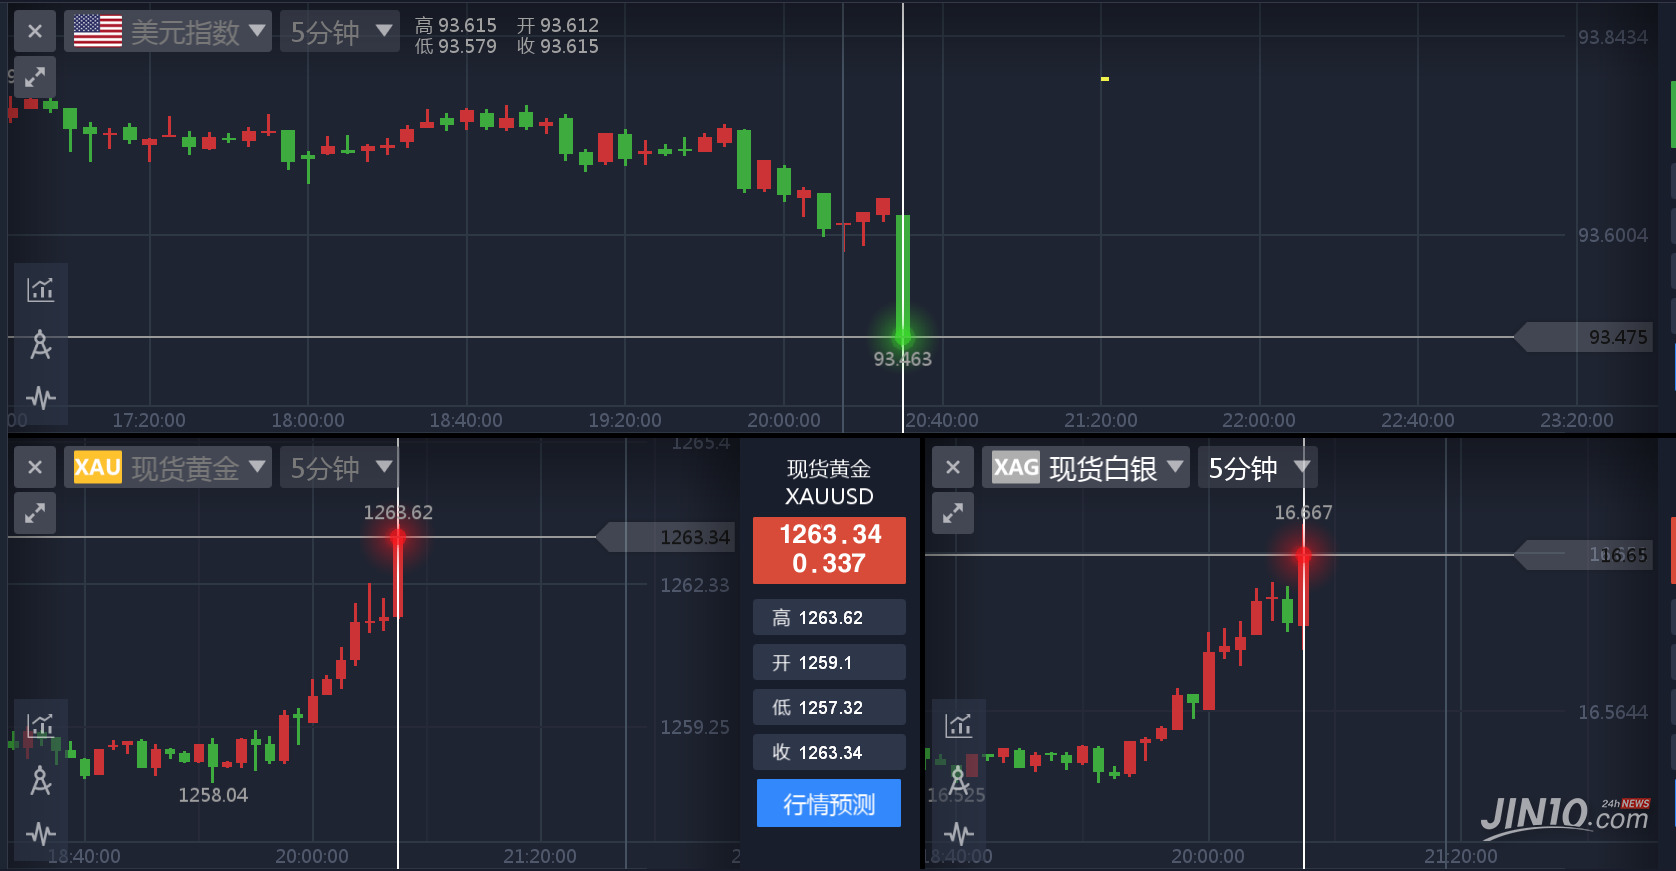The image size is (1676, 871).
Task: Open 5分钟 interval dropdown in Dollar Index chart
Action: click(340, 31)
